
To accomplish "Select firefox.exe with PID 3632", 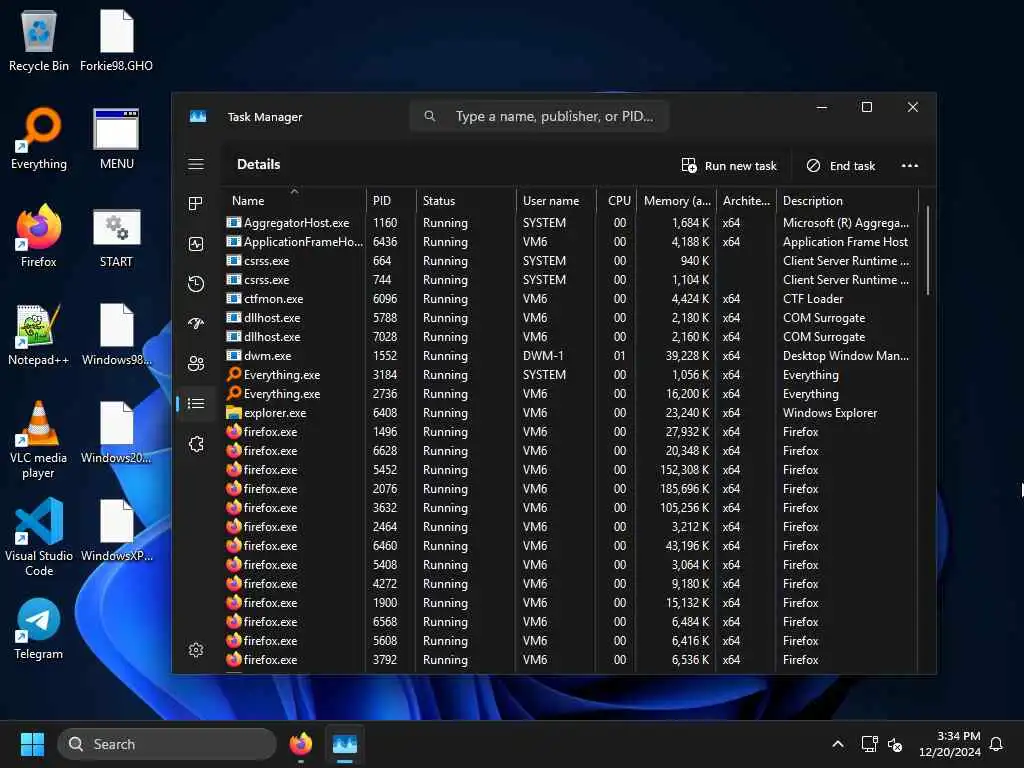I will coord(571,507).
